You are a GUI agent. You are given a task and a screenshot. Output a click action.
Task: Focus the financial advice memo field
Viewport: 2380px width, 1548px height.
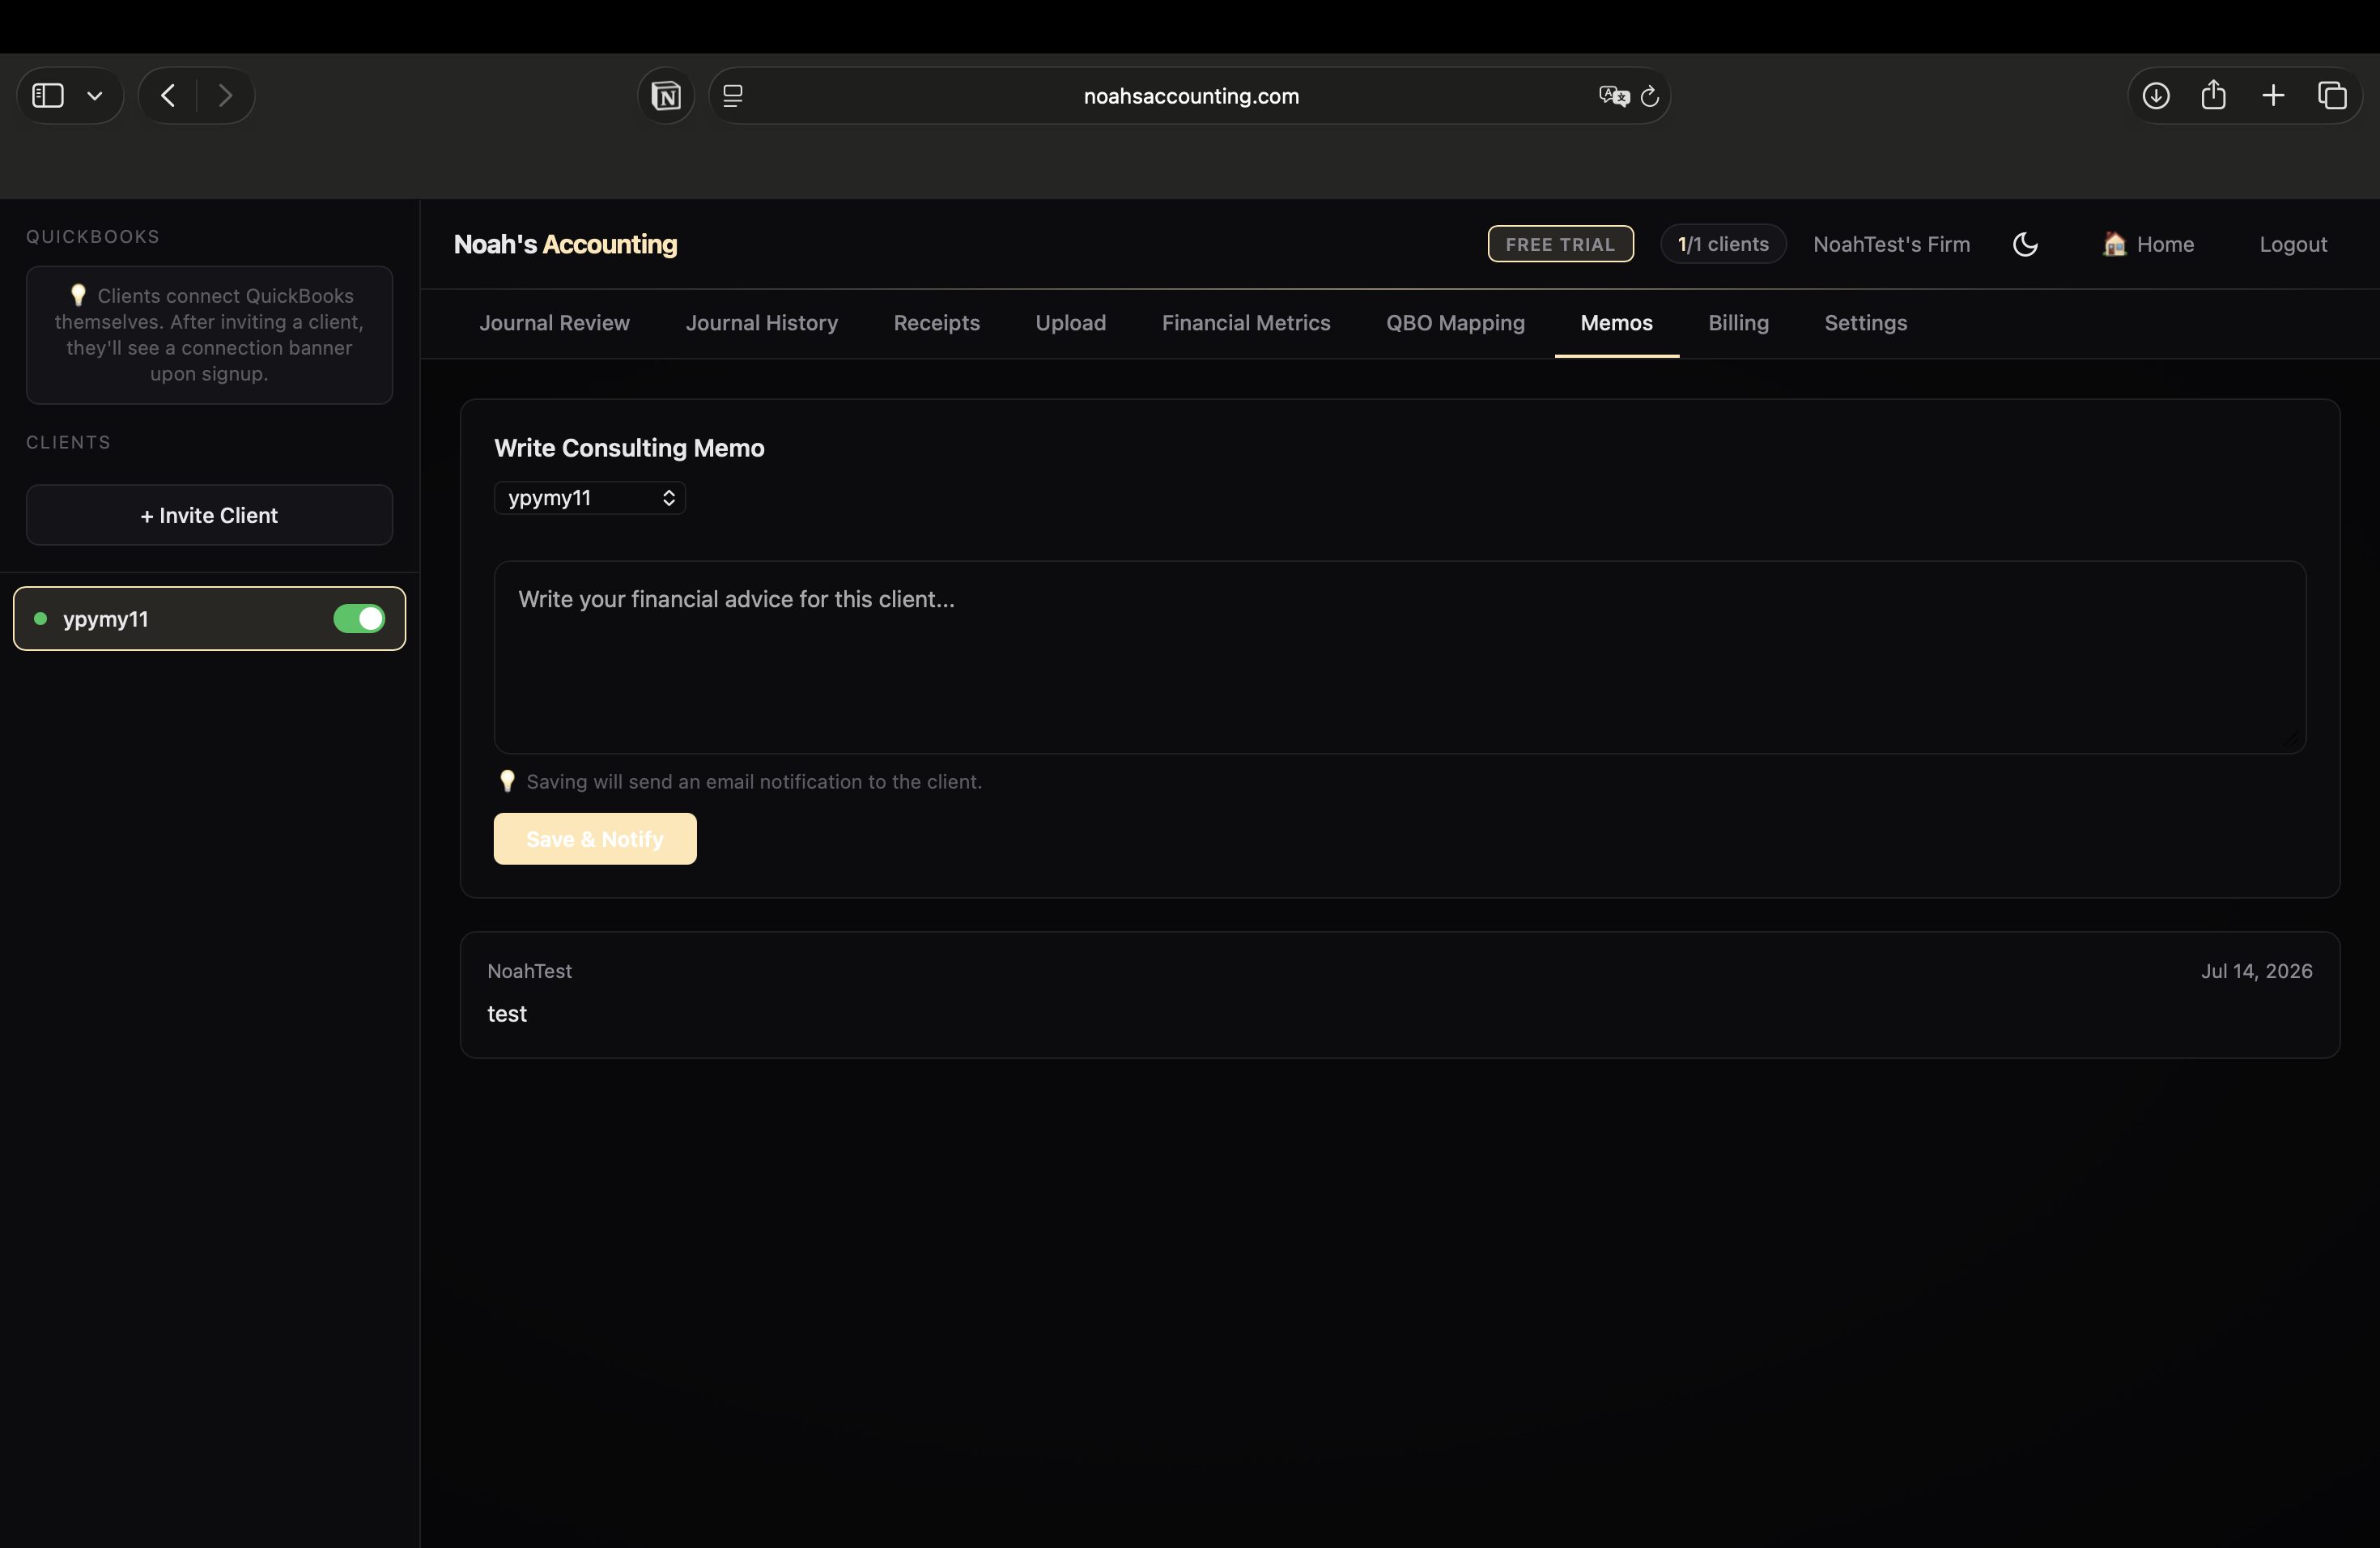[x=1400, y=657]
